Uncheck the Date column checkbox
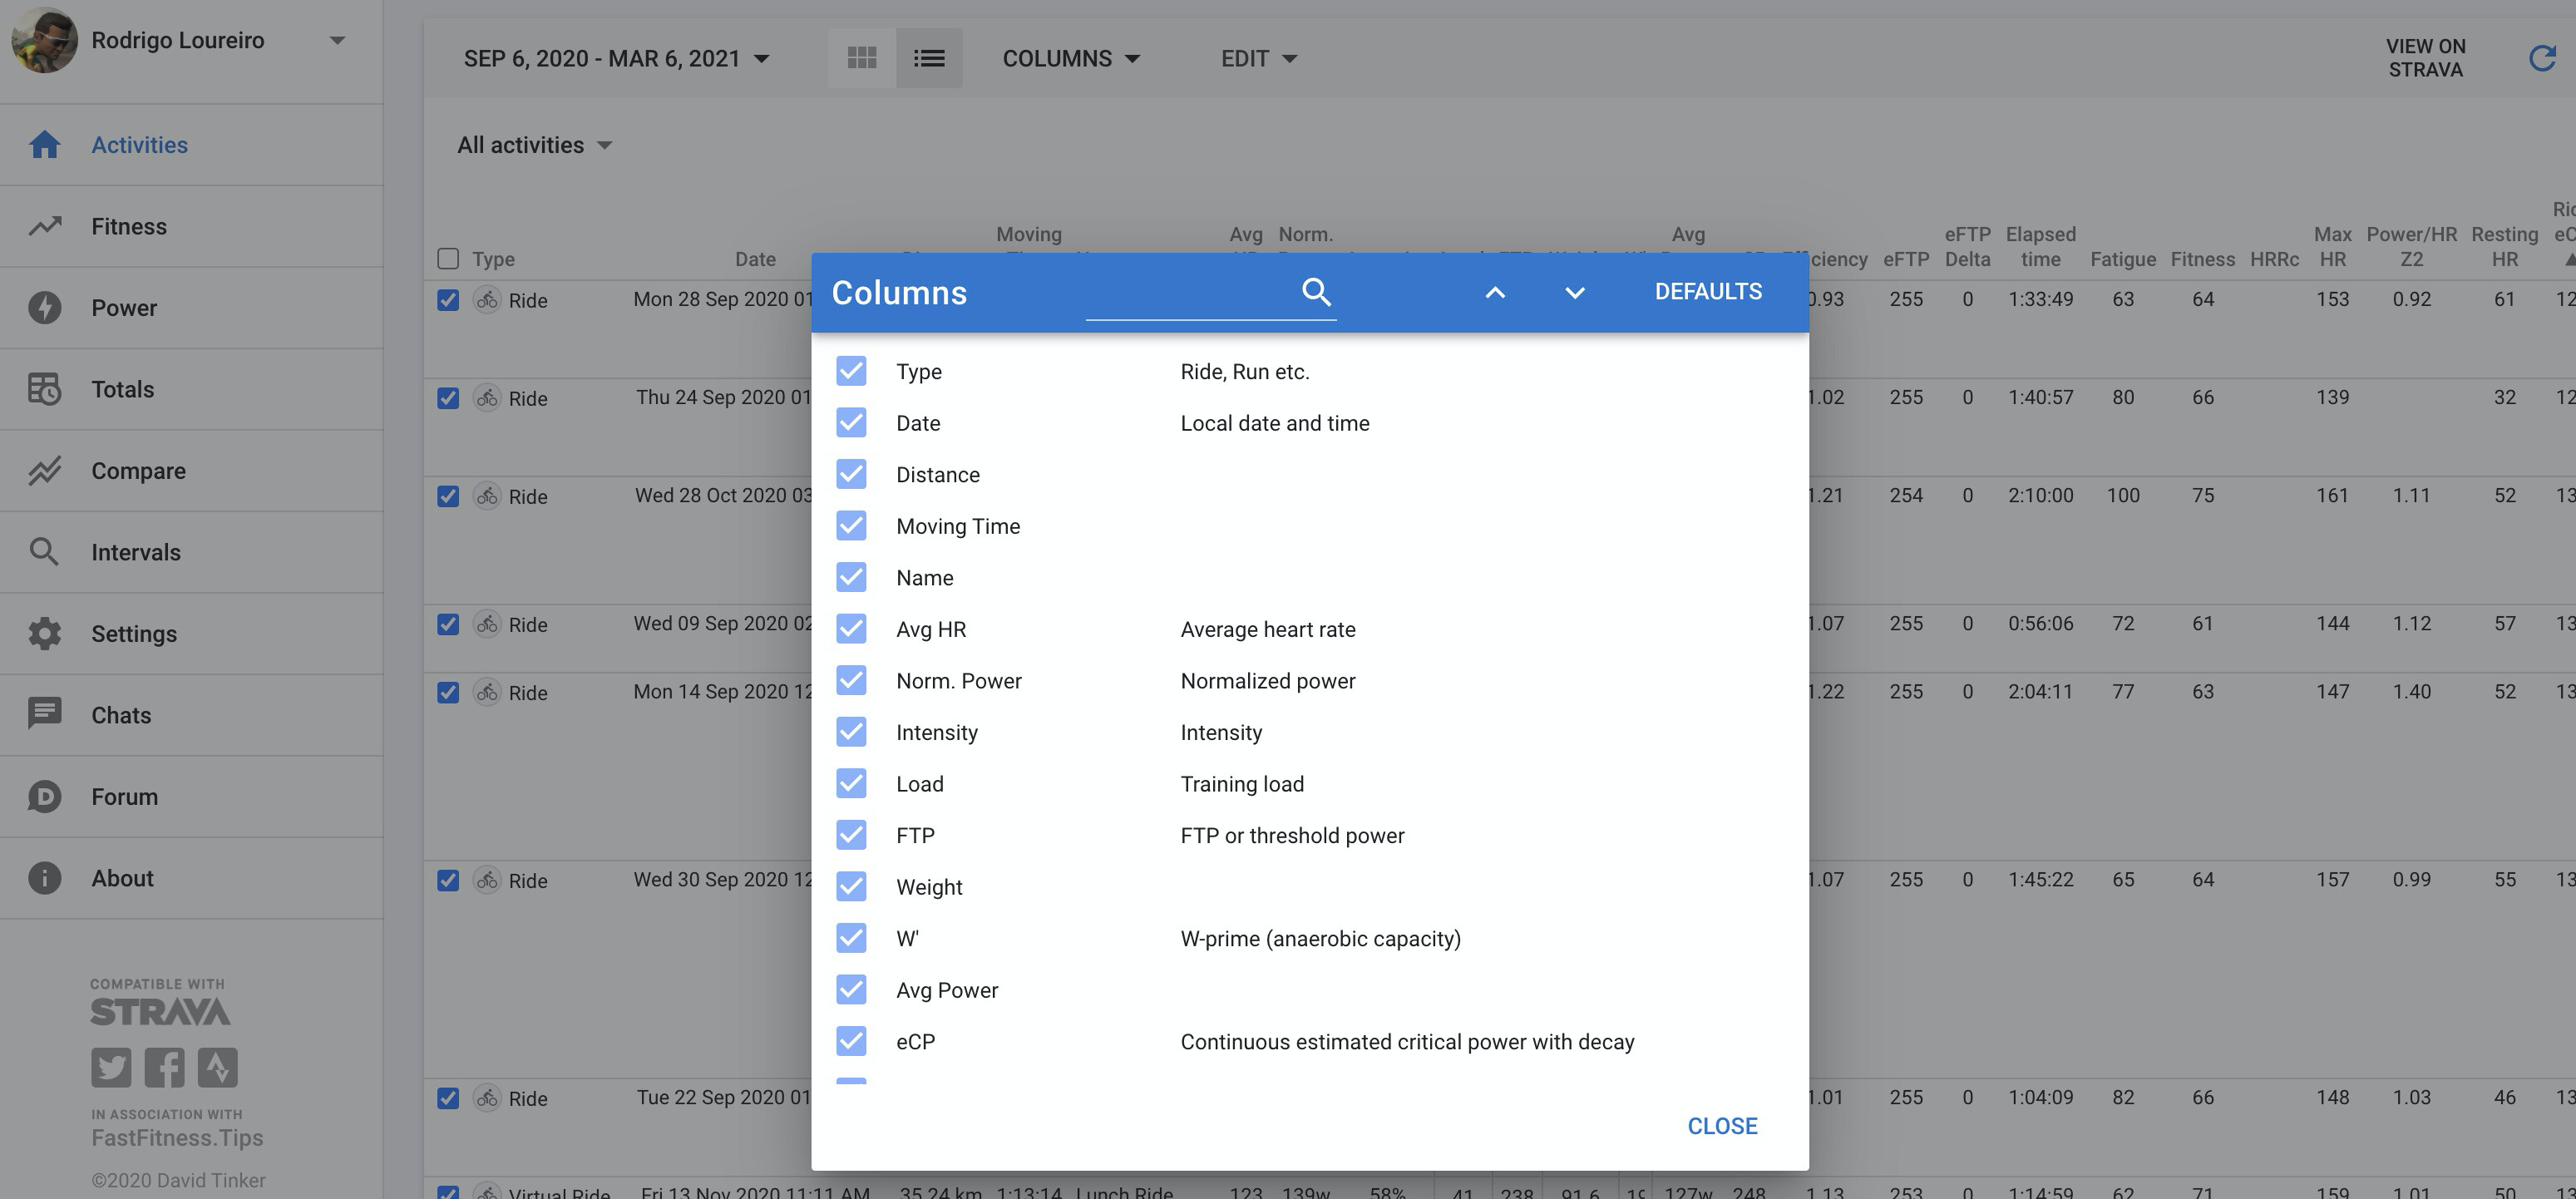2576x1199 pixels. [x=851, y=423]
